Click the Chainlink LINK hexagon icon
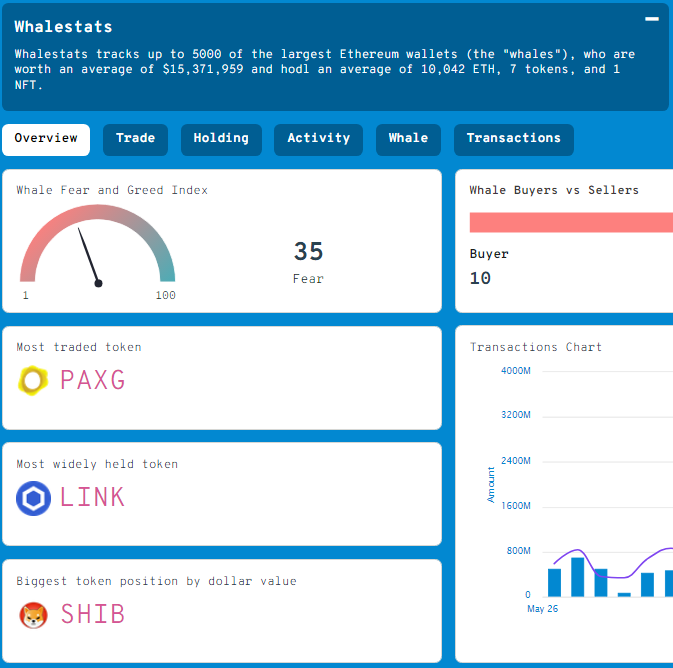The image size is (673, 668). pos(33,498)
